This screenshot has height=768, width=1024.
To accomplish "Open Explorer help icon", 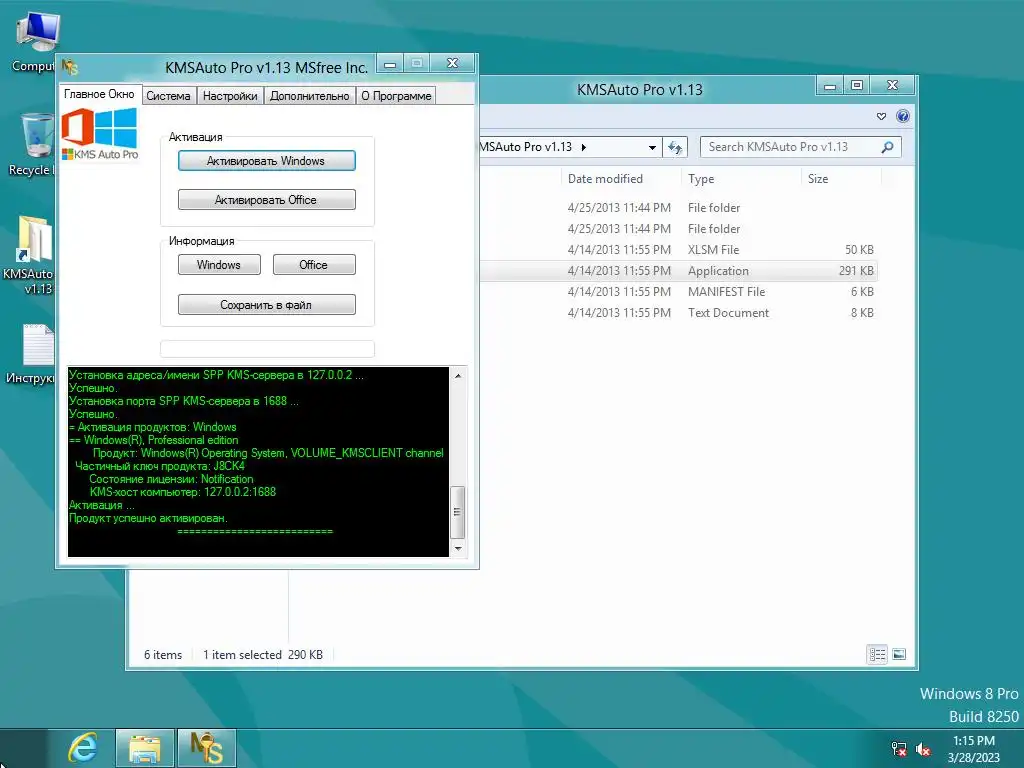I will 903,116.
